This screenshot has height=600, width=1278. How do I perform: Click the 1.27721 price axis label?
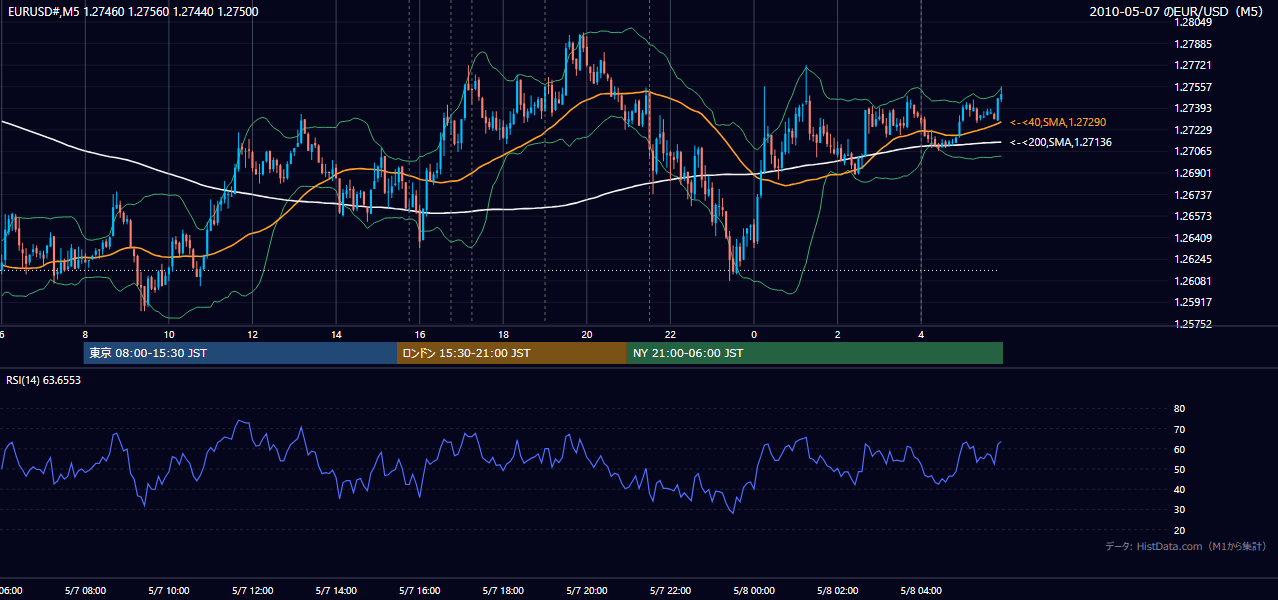1192,65
